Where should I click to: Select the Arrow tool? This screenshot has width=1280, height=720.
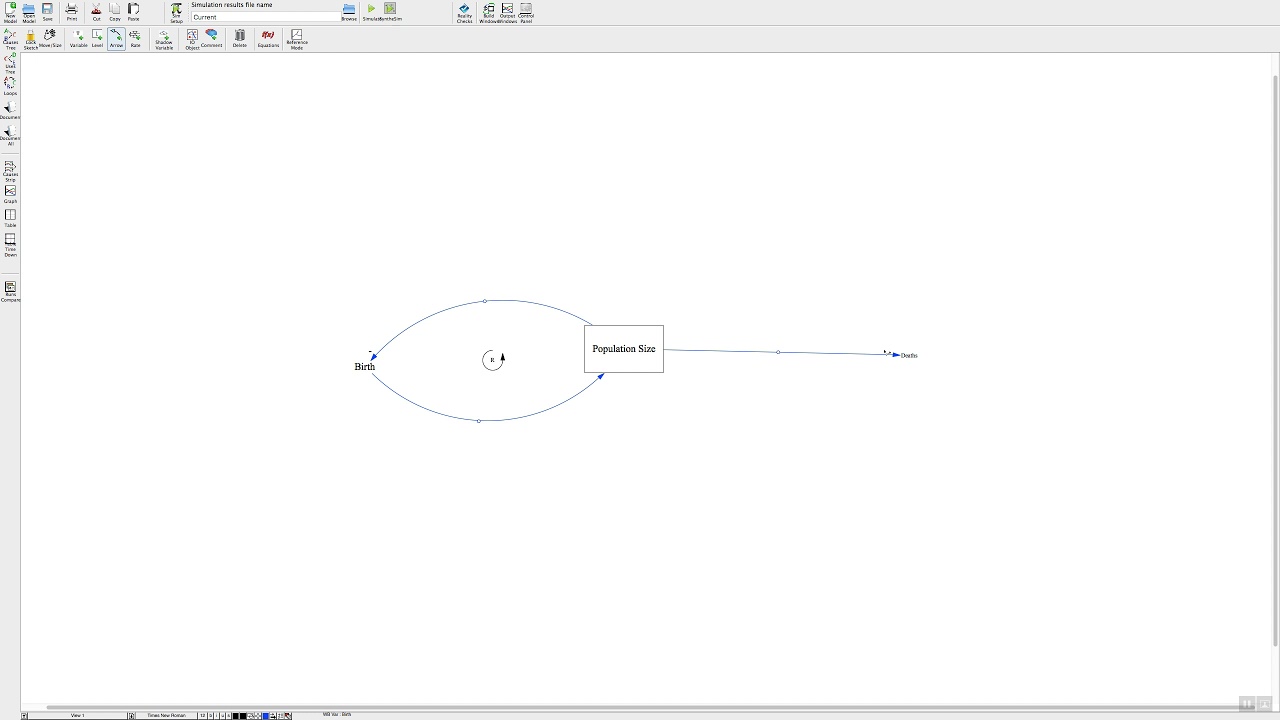pos(116,39)
